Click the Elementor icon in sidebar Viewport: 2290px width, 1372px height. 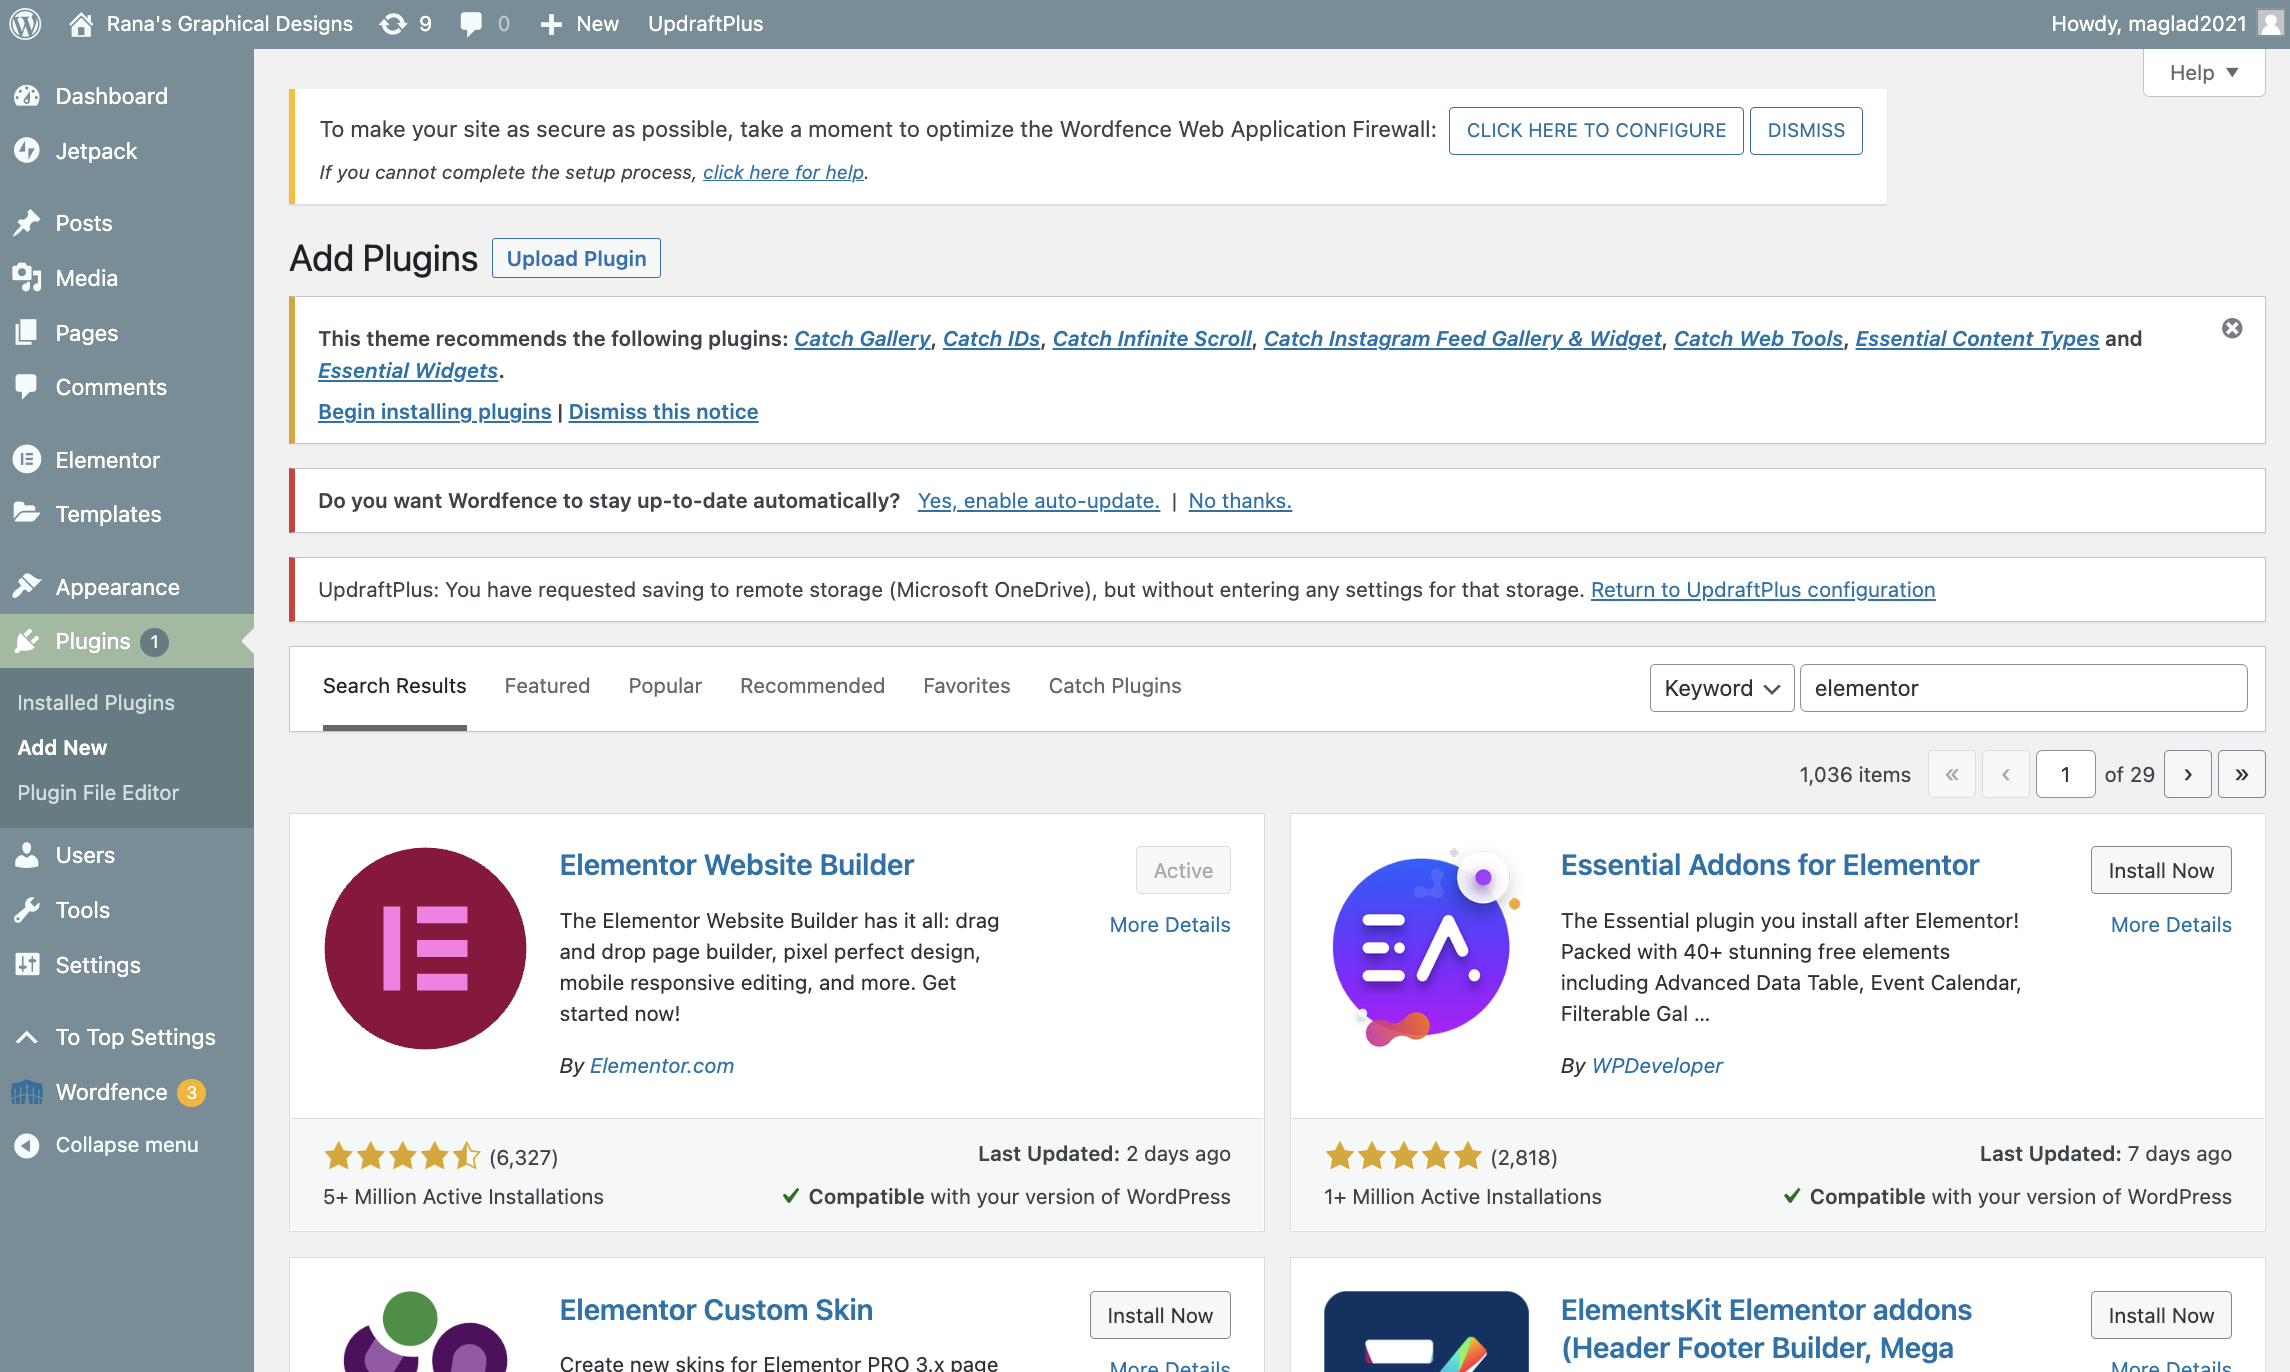[x=27, y=460]
